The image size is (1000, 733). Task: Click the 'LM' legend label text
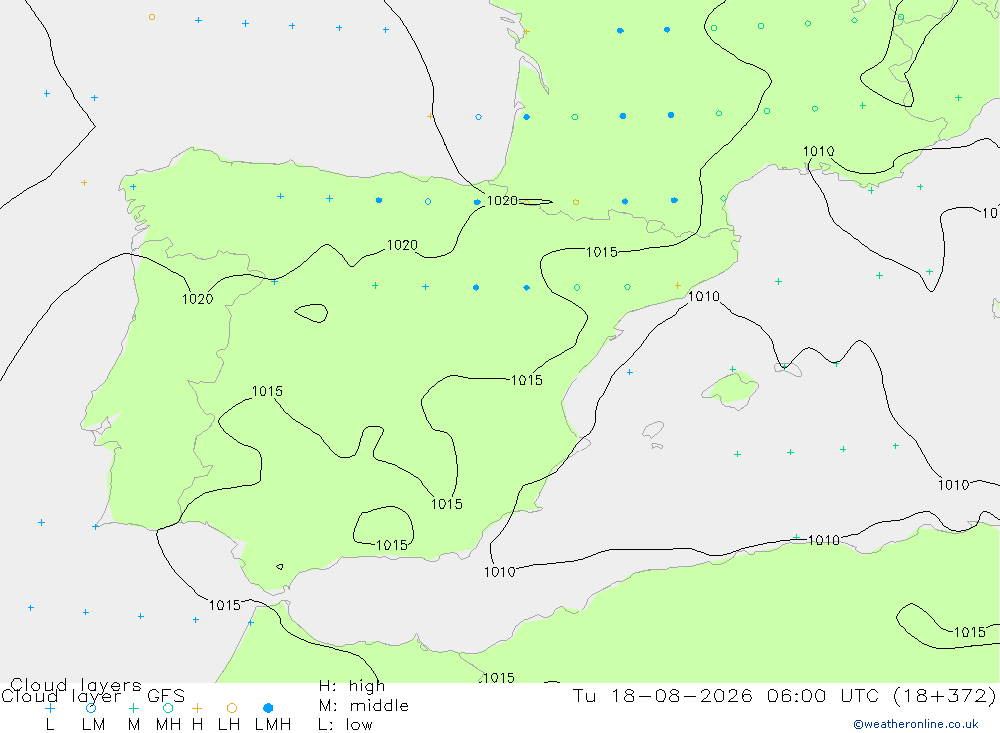point(93,725)
